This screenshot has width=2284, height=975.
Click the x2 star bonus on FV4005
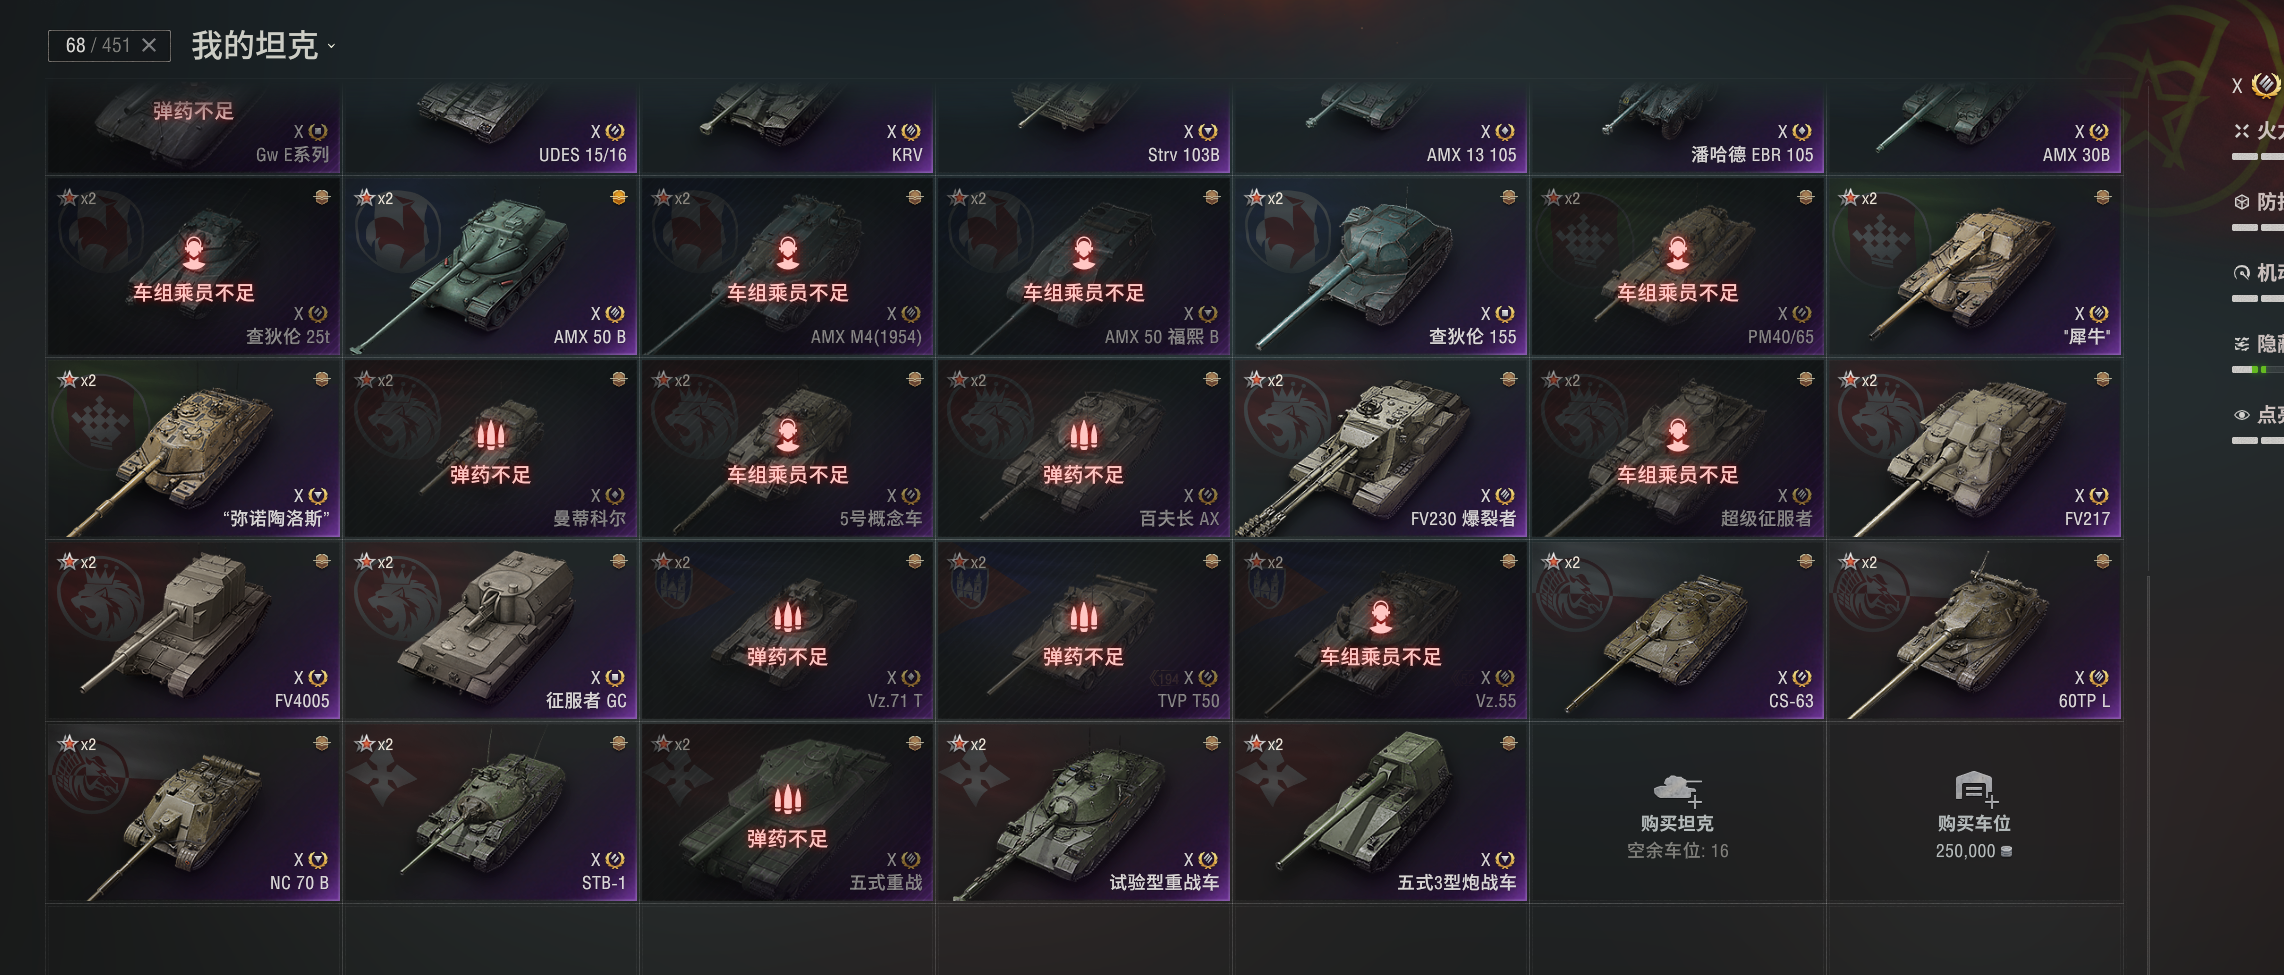pos(77,562)
